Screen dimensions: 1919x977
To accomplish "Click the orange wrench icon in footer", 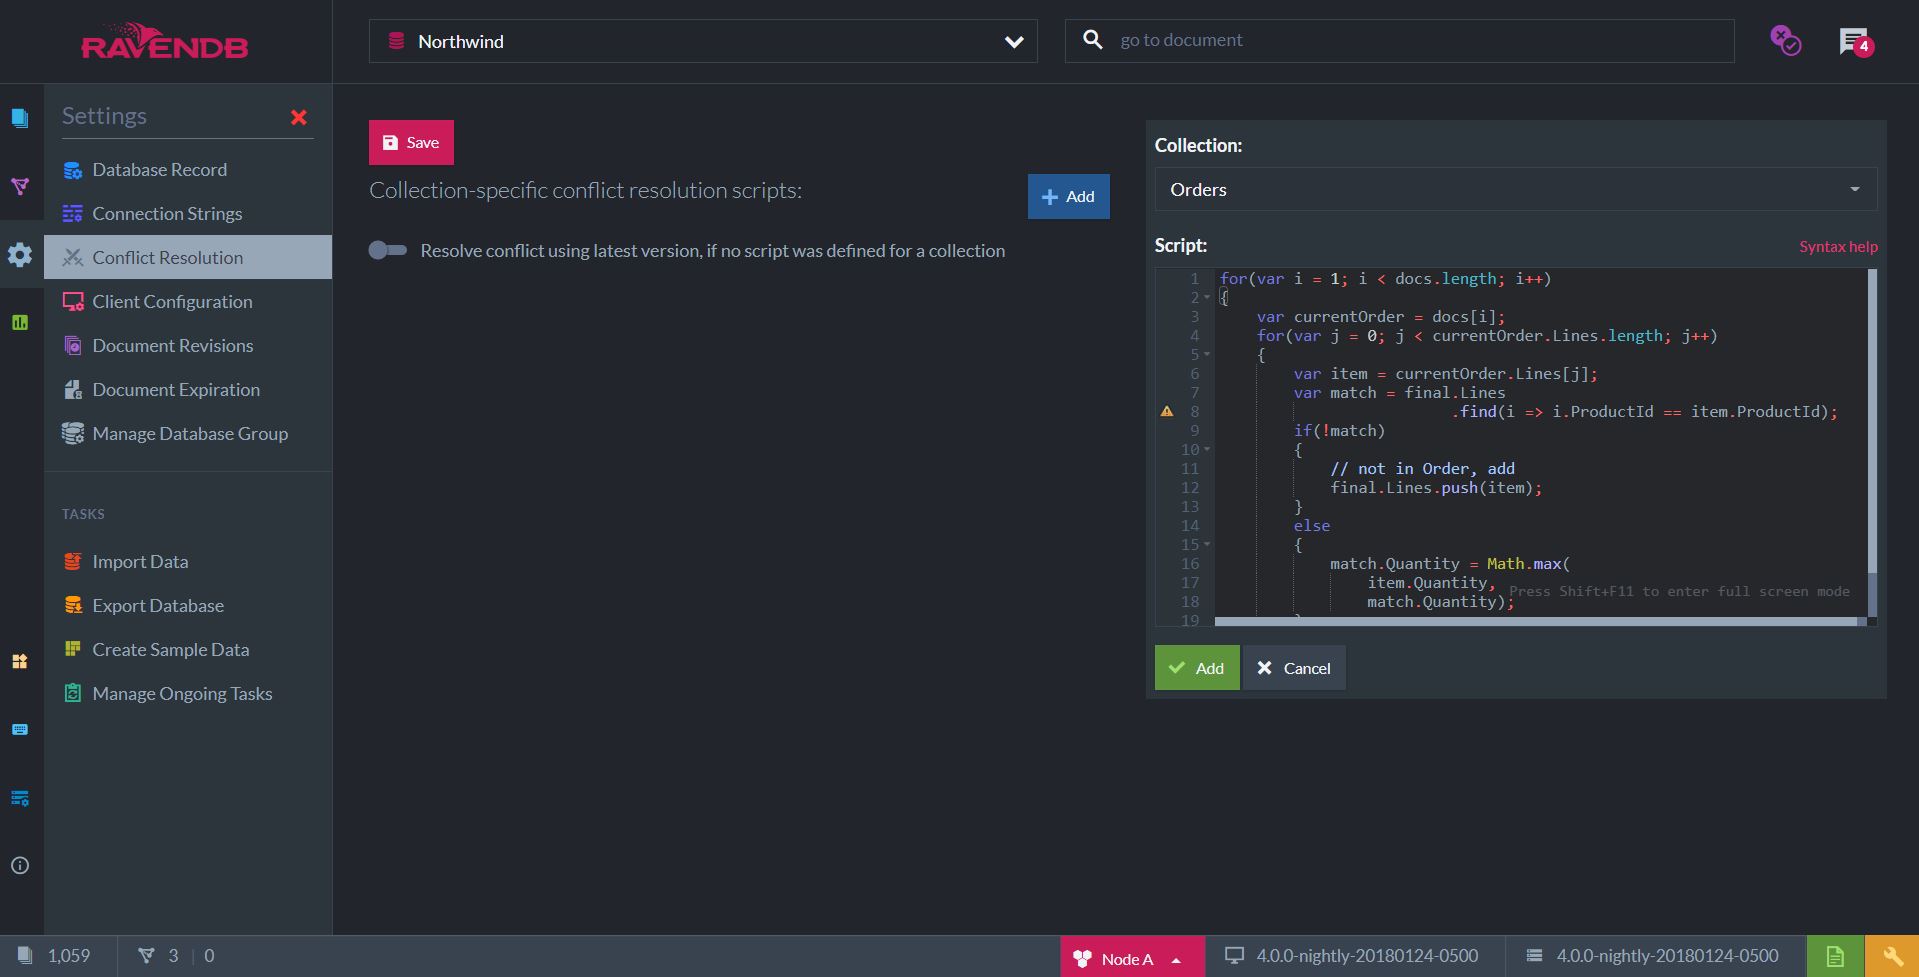I will (1892, 957).
